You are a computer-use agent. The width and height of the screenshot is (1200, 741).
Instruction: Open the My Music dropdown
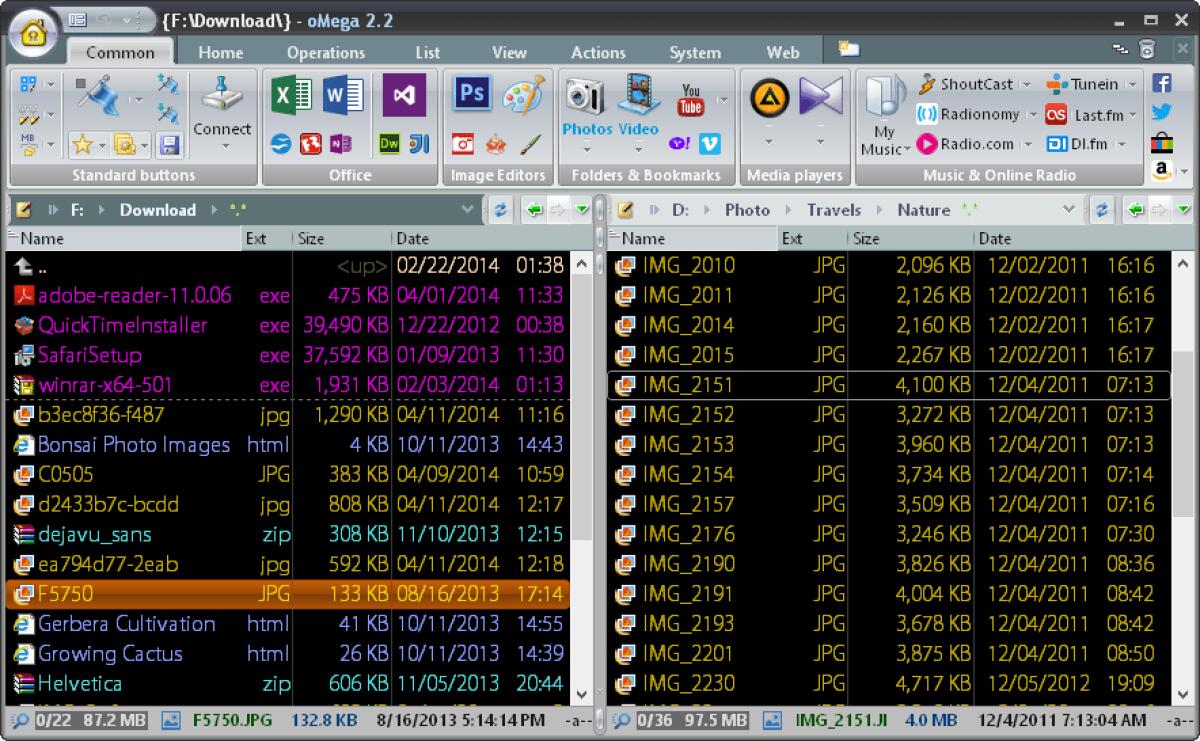(884, 120)
